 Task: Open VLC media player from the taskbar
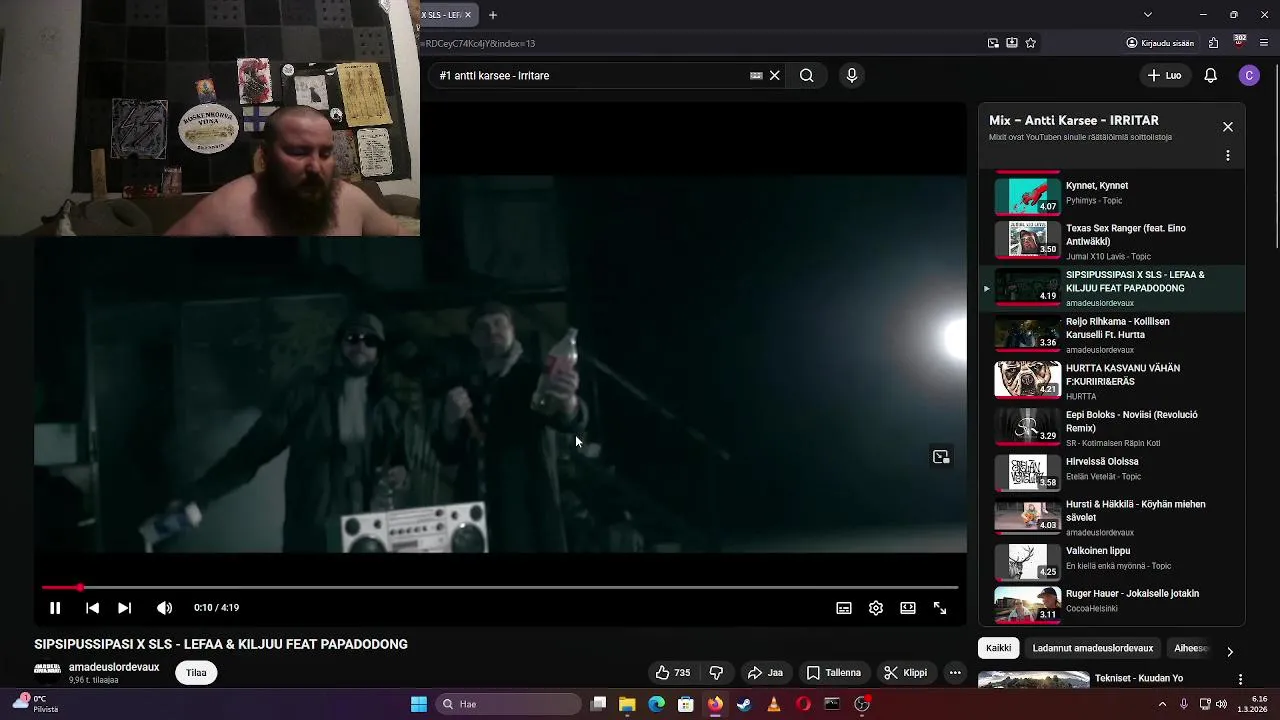(774, 704)
